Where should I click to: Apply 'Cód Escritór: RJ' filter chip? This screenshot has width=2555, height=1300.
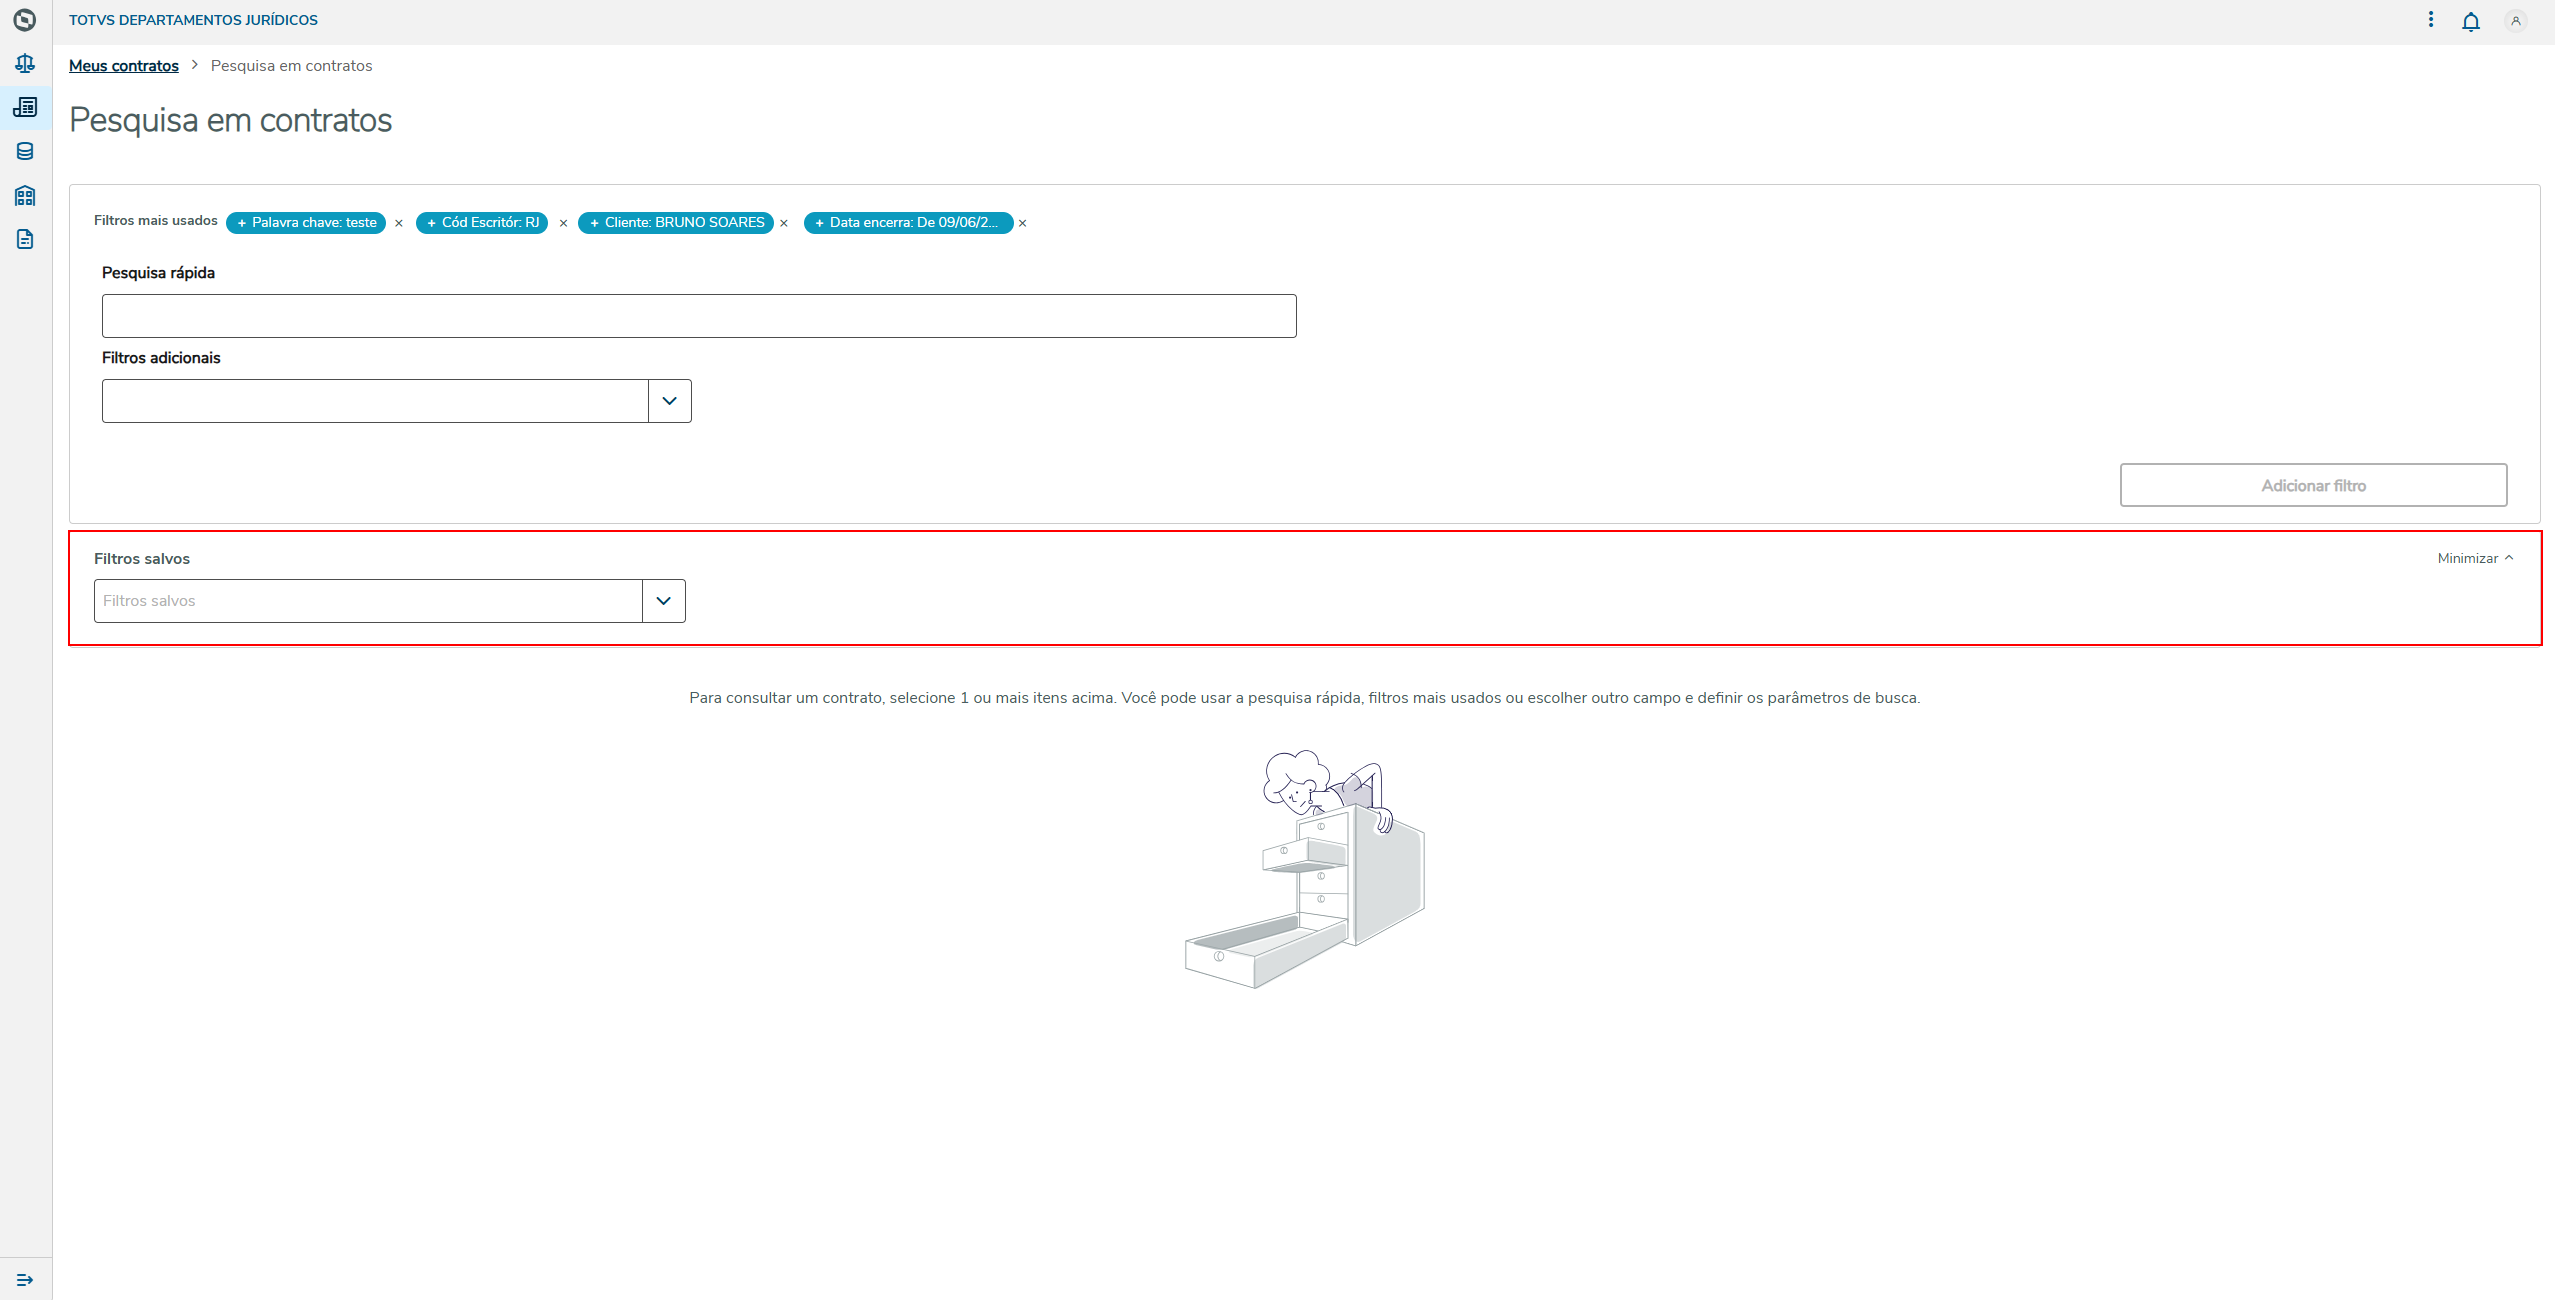tap(482, 222)
